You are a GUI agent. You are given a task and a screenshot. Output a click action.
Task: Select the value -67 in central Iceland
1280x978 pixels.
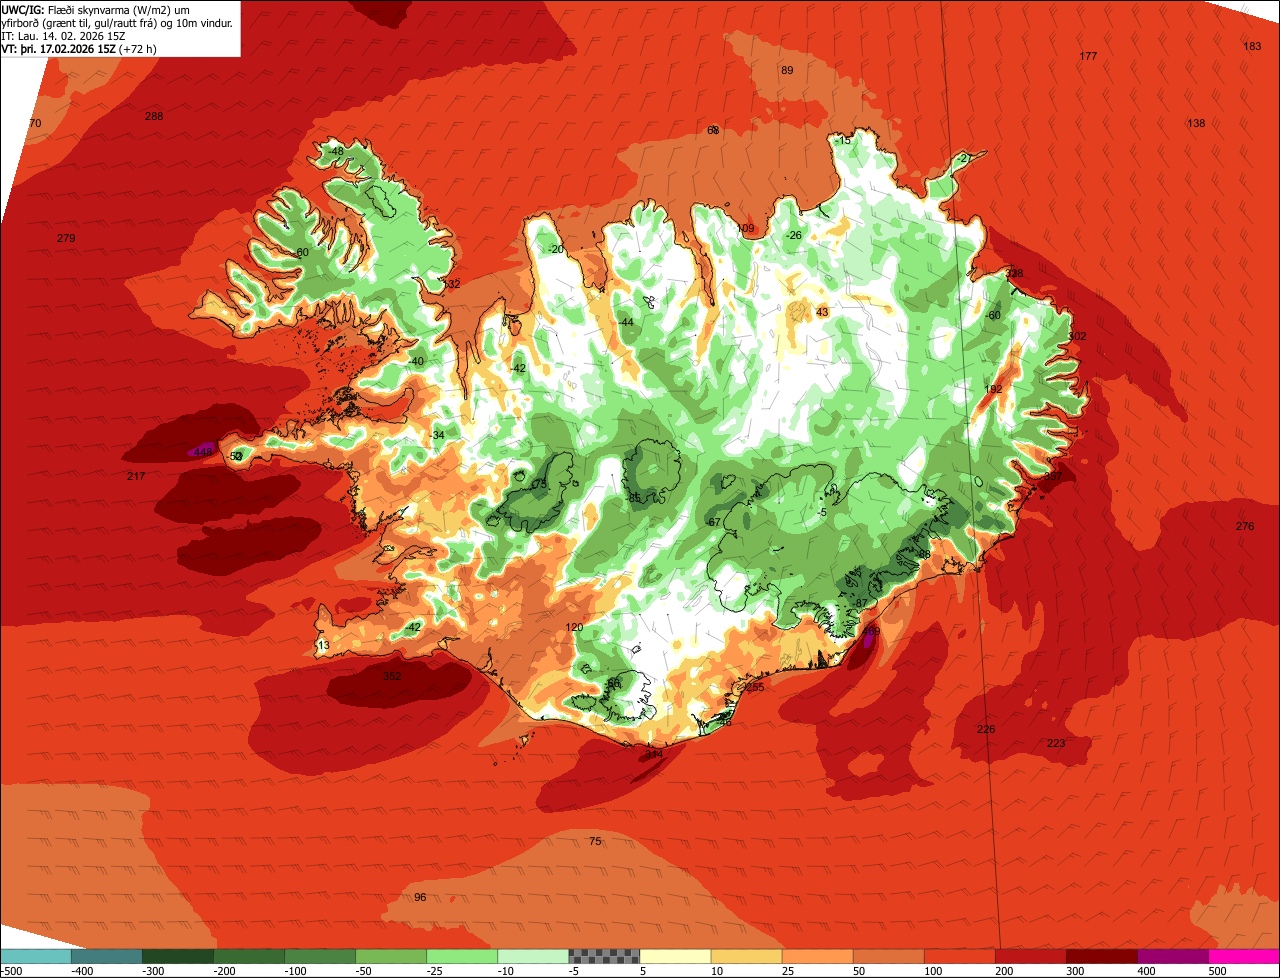pyautogui.click(x=713, y=522)
